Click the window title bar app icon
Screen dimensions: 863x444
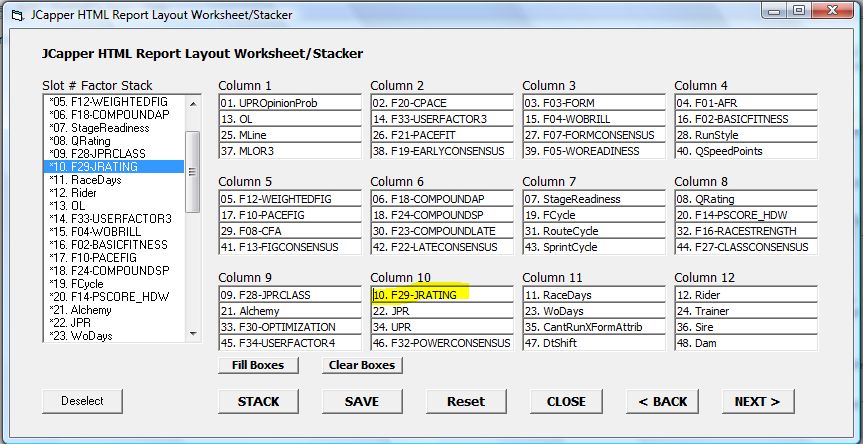tap(19, 15)
